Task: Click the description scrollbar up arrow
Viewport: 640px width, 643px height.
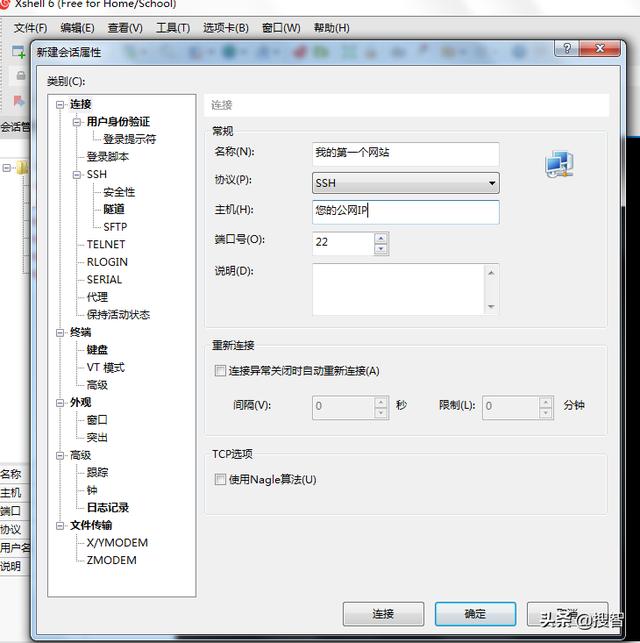Action: coord(491,273)
